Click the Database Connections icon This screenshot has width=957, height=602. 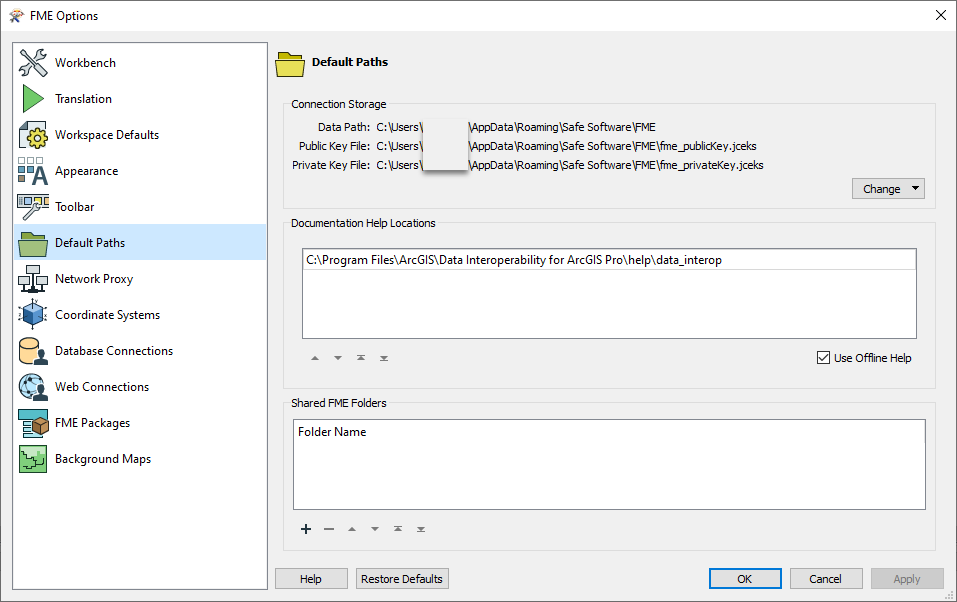[x=33, y=351]
